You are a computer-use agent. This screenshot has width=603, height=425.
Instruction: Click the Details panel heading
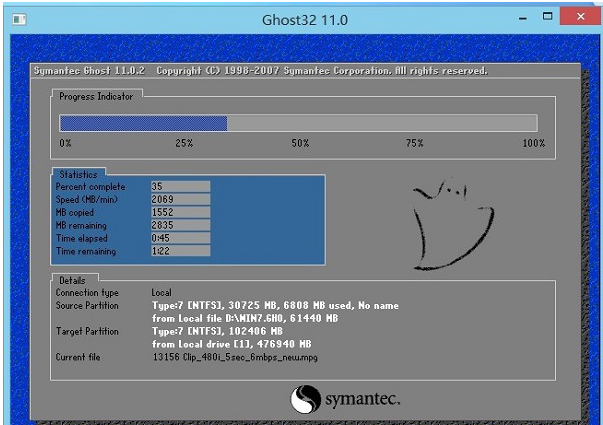click(72, 281)
